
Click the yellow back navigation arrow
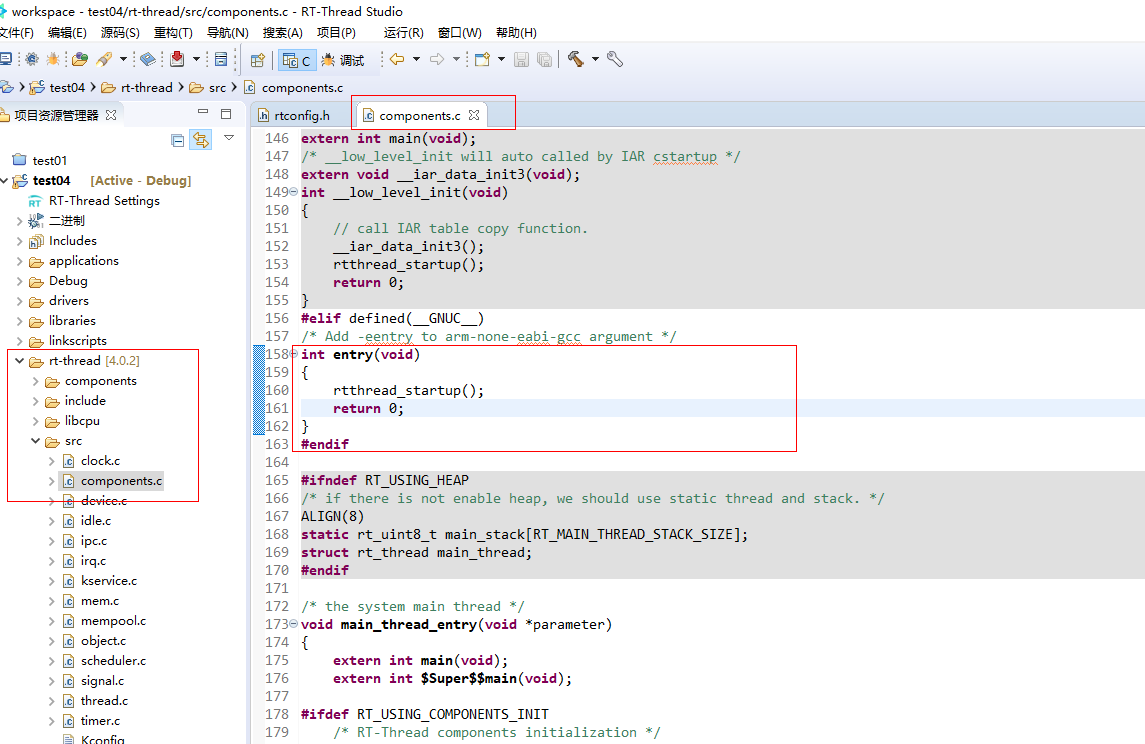[x=397, y=59]
